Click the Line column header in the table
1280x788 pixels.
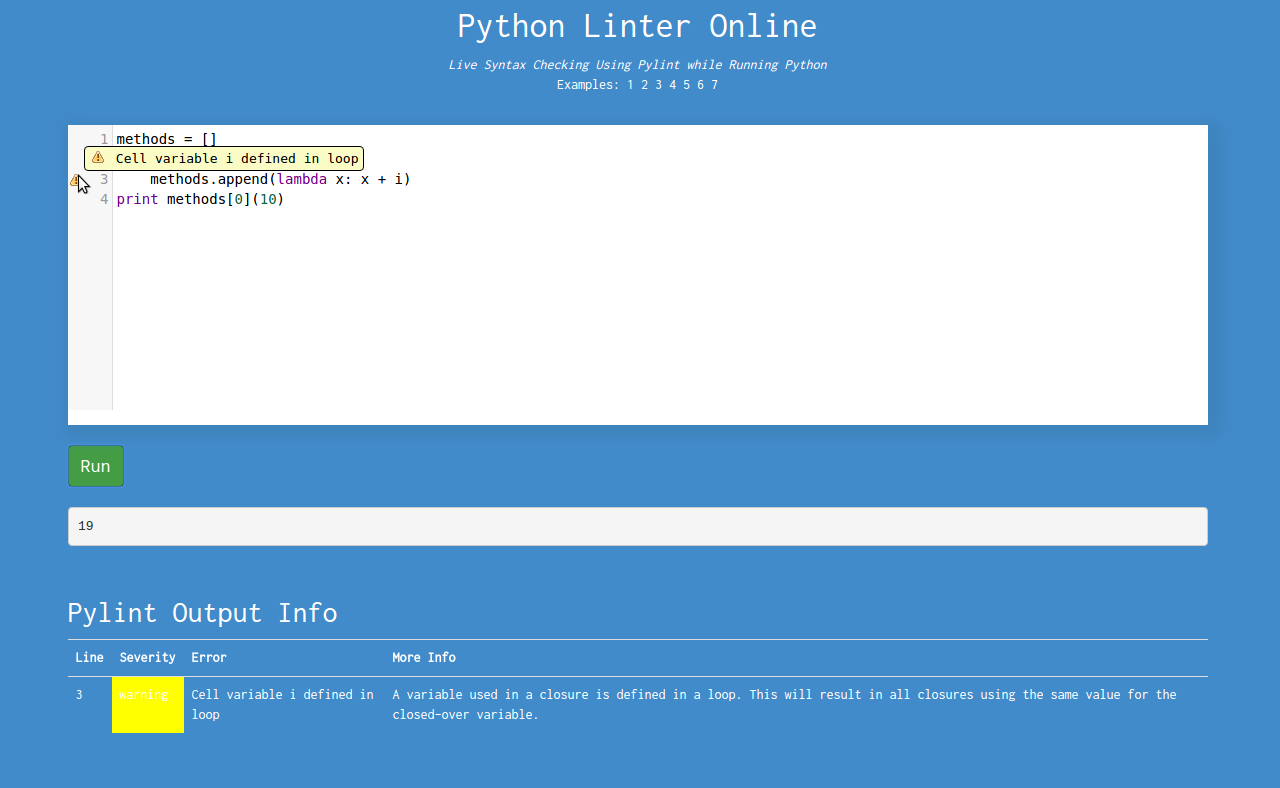click(89, 658)
